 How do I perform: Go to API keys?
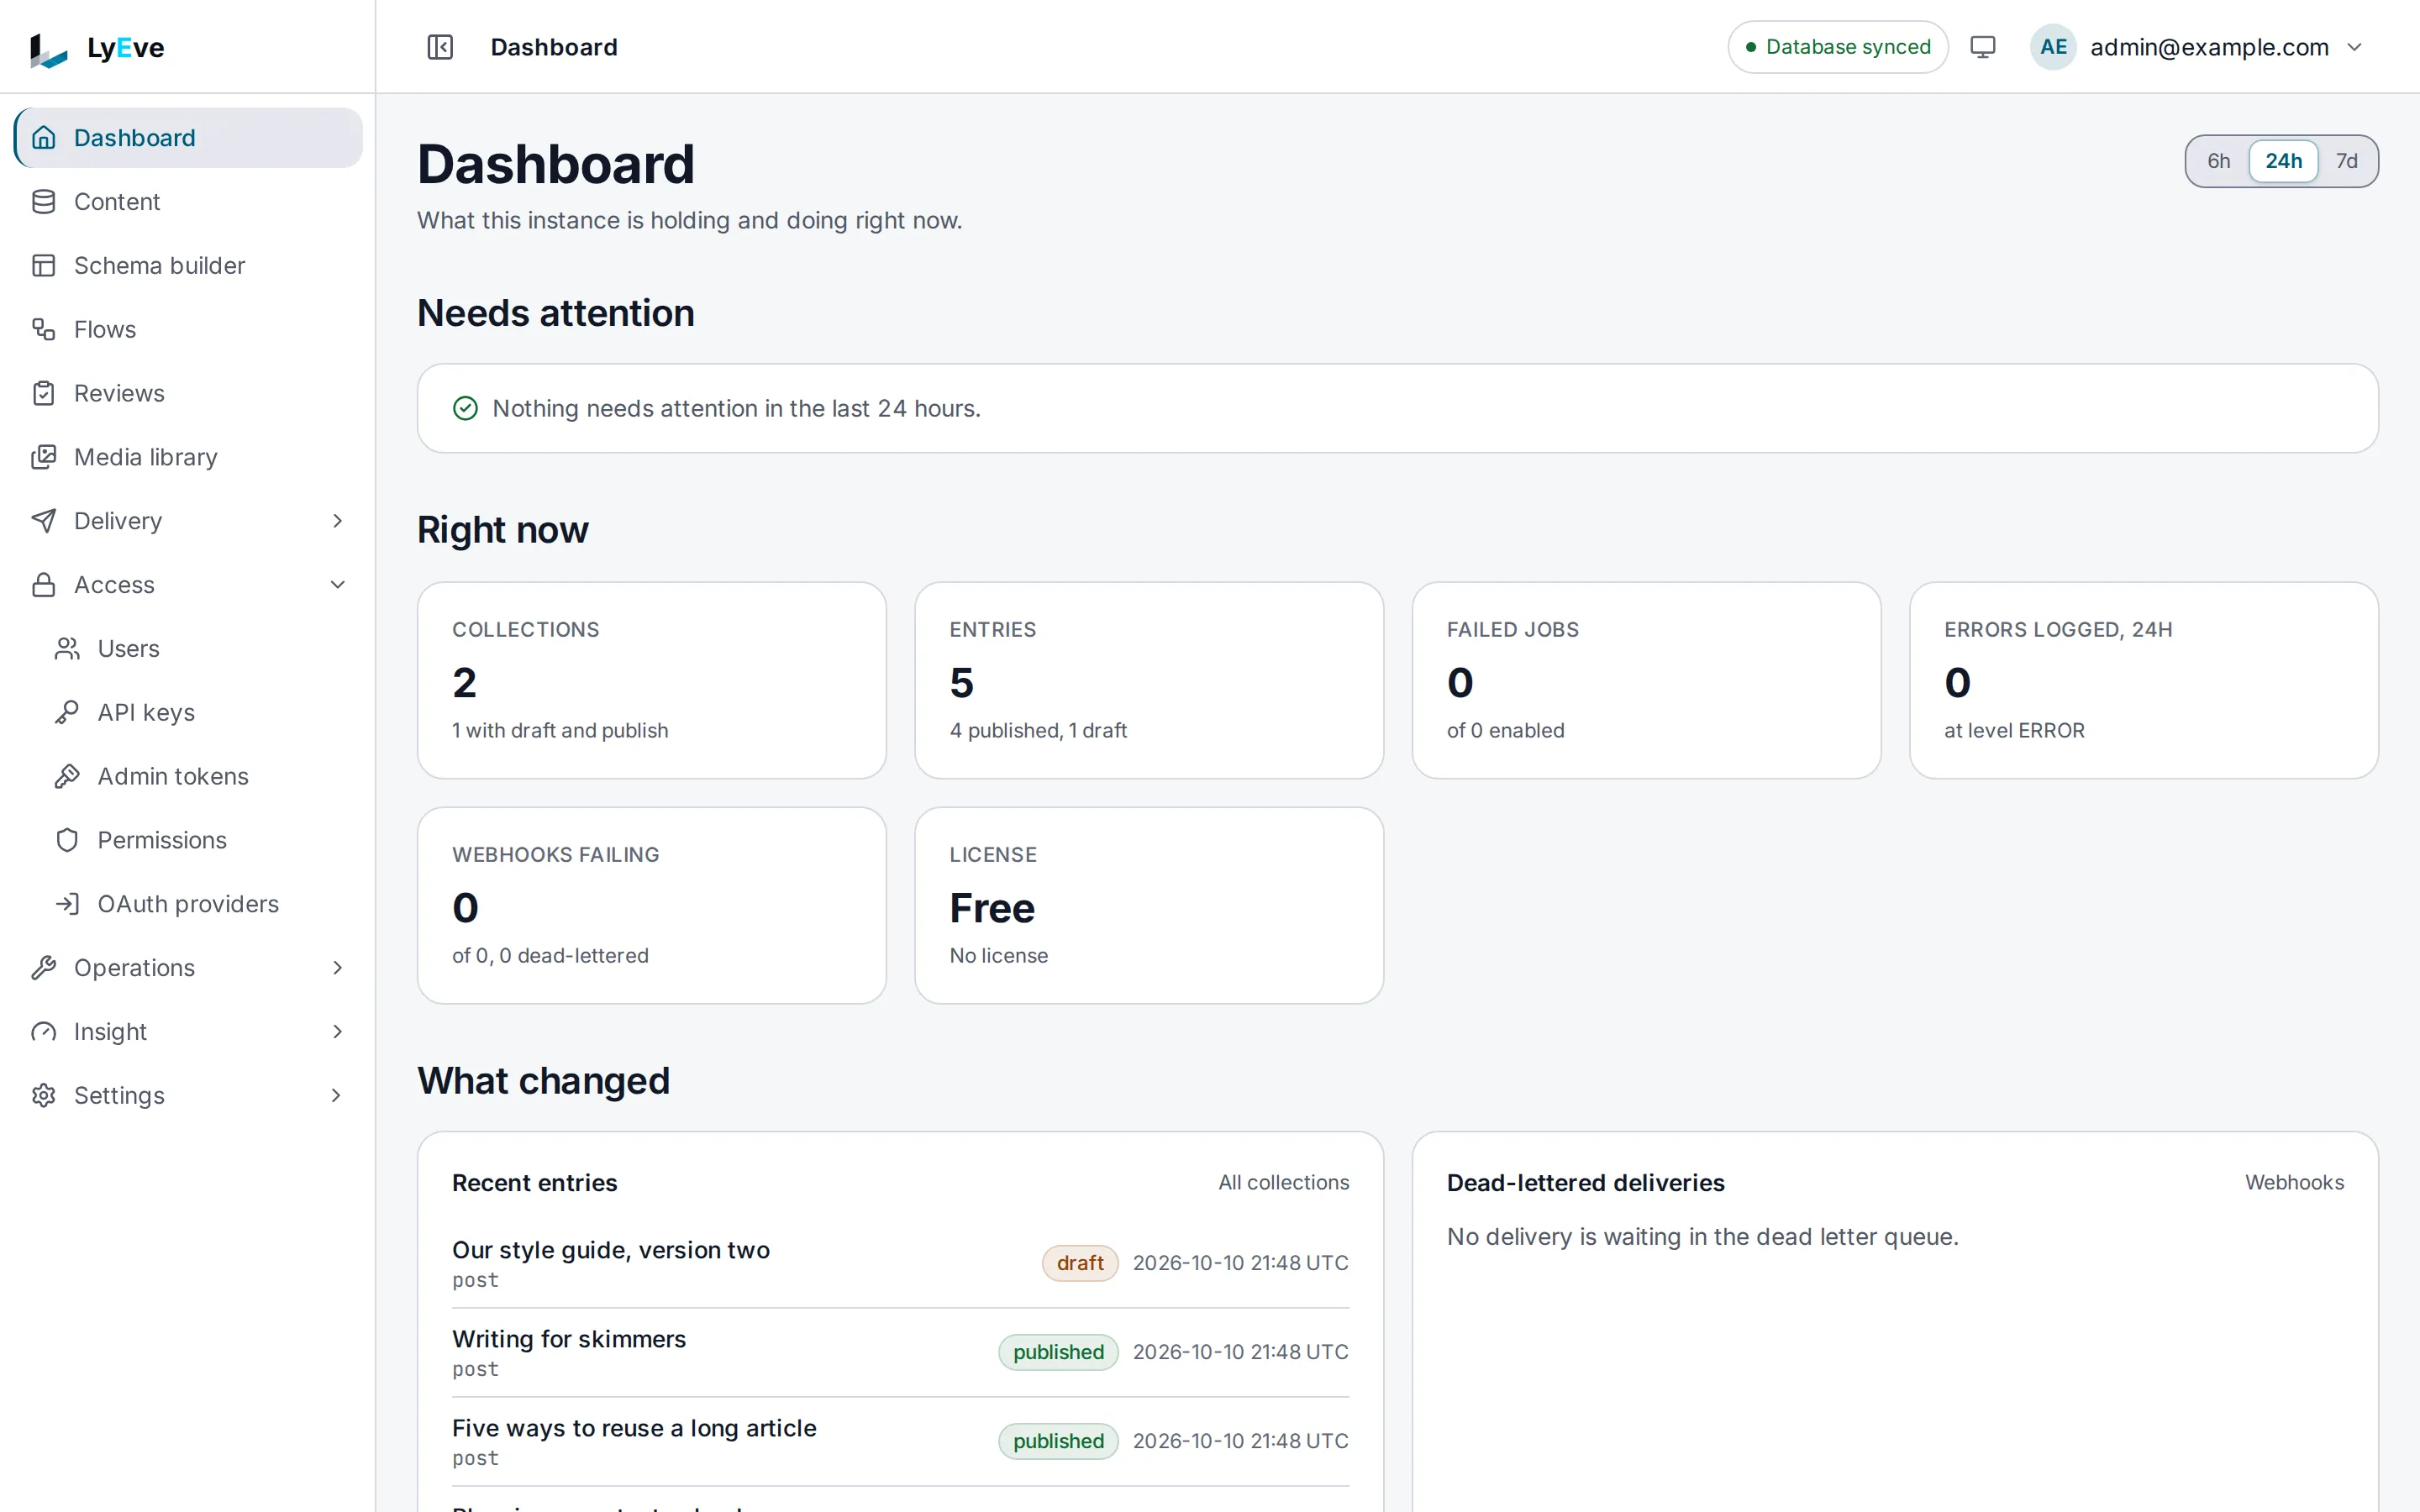pos(200,713)
